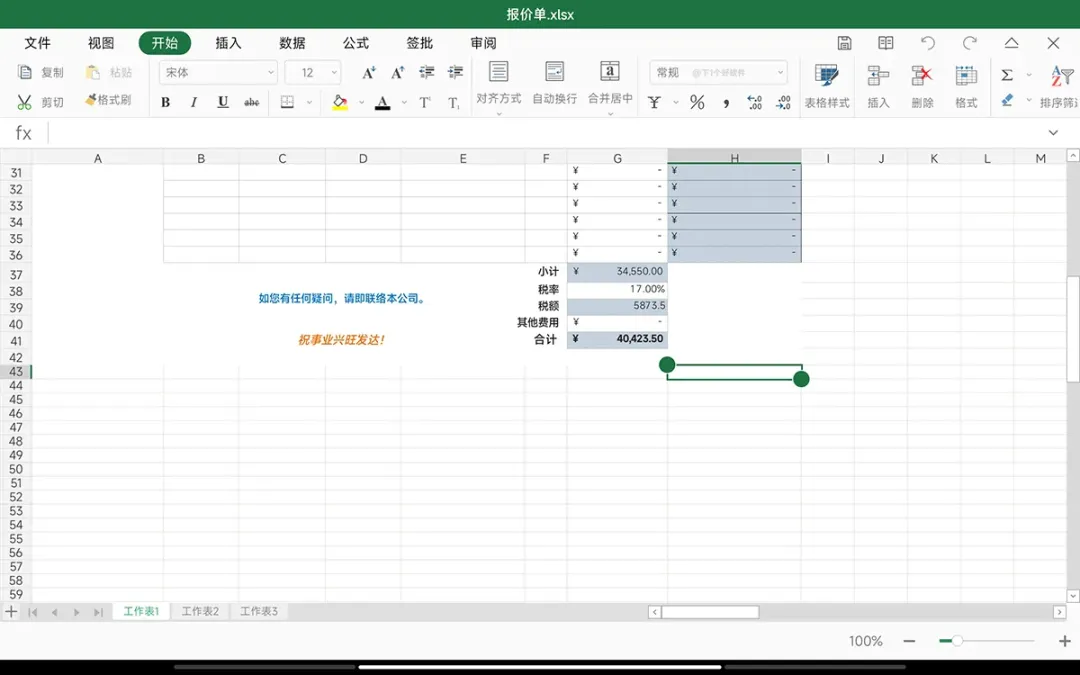Open the reading mode book icon

[886, 43]
